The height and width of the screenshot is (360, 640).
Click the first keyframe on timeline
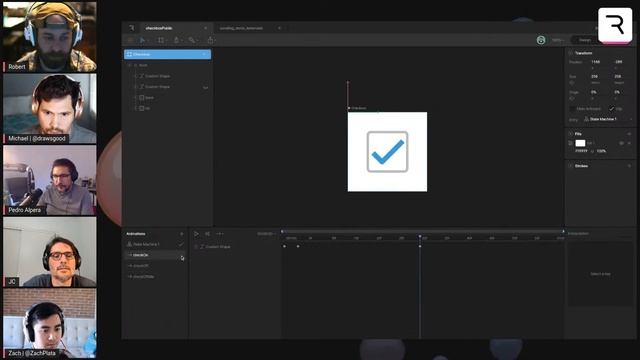click(x=284, y=246)
